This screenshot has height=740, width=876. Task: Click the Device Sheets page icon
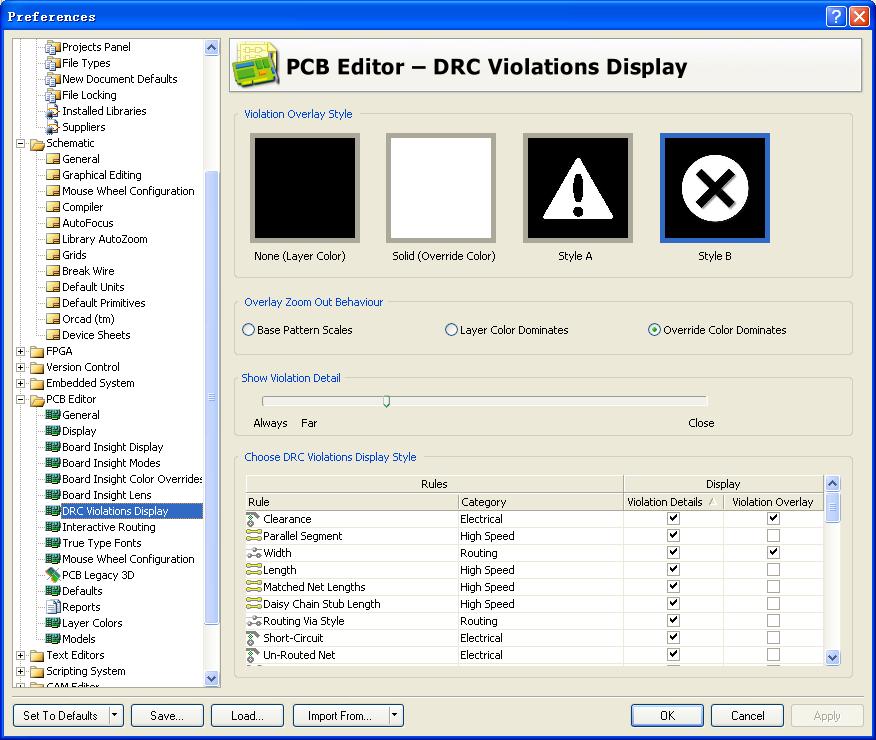53,335
